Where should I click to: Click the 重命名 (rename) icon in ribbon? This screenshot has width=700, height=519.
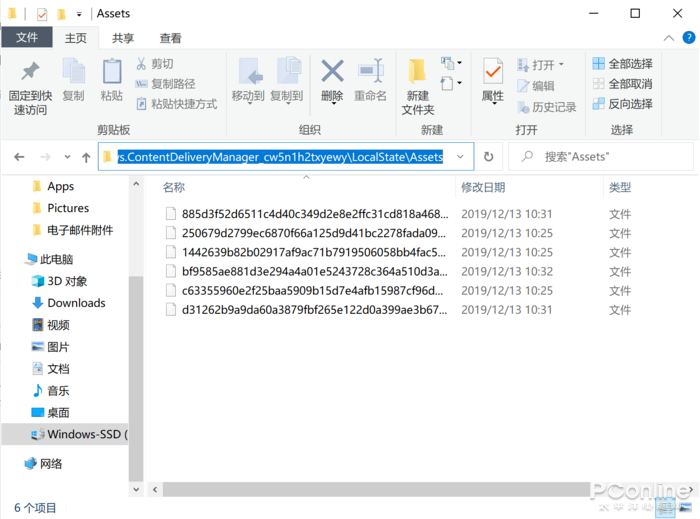(370, 72)
